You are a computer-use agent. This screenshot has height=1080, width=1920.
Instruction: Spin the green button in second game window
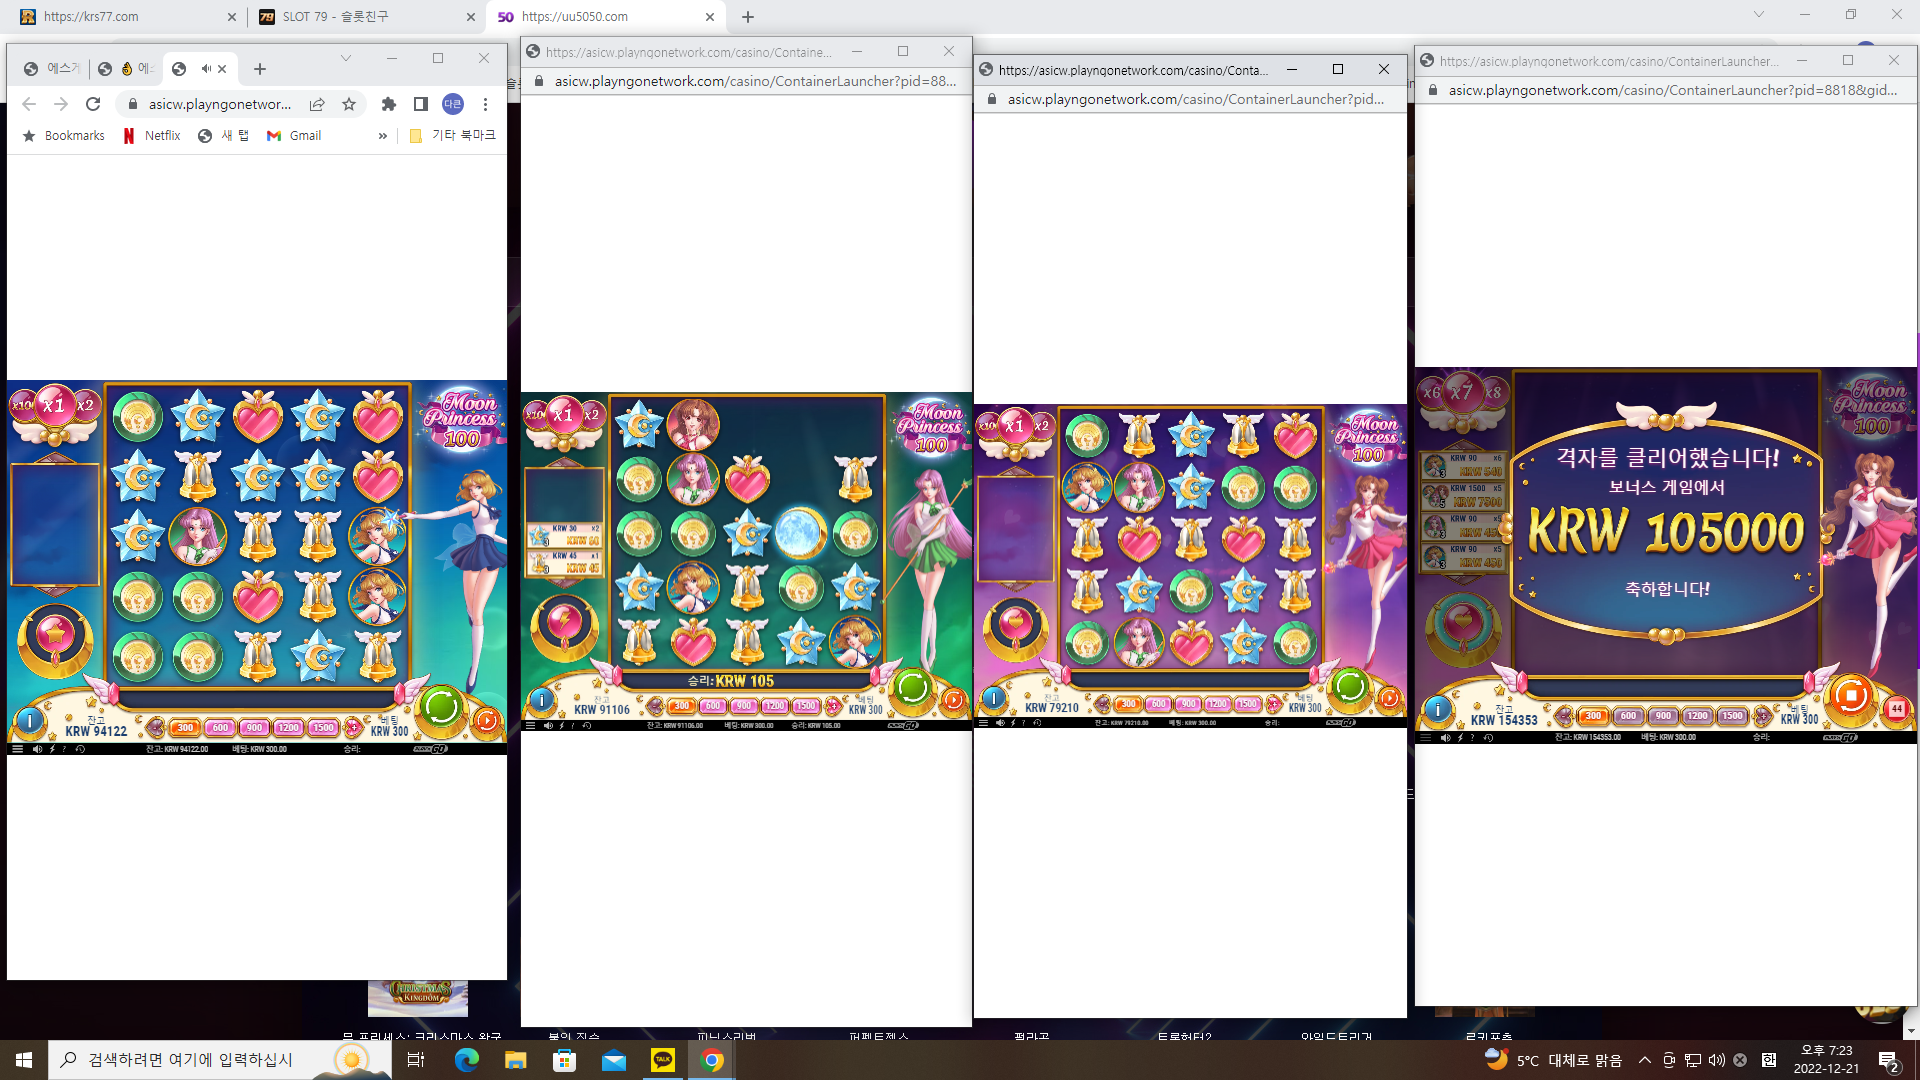[x=912, y=687]
